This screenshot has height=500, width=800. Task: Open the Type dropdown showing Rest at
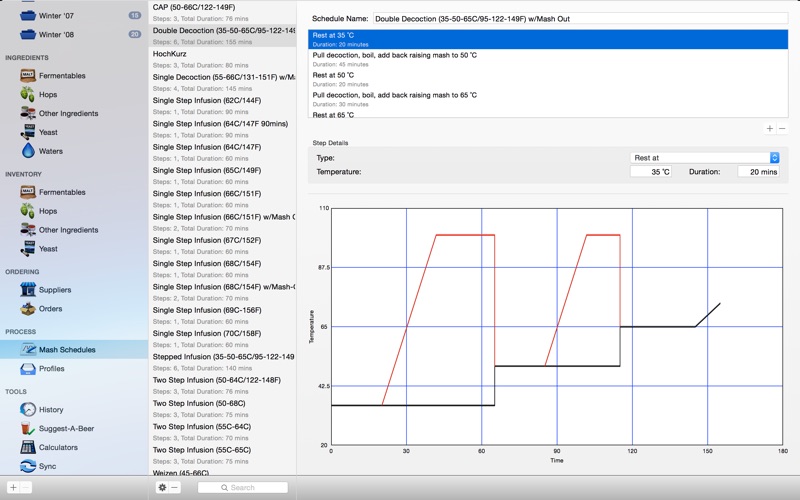(x=705, y=158)
